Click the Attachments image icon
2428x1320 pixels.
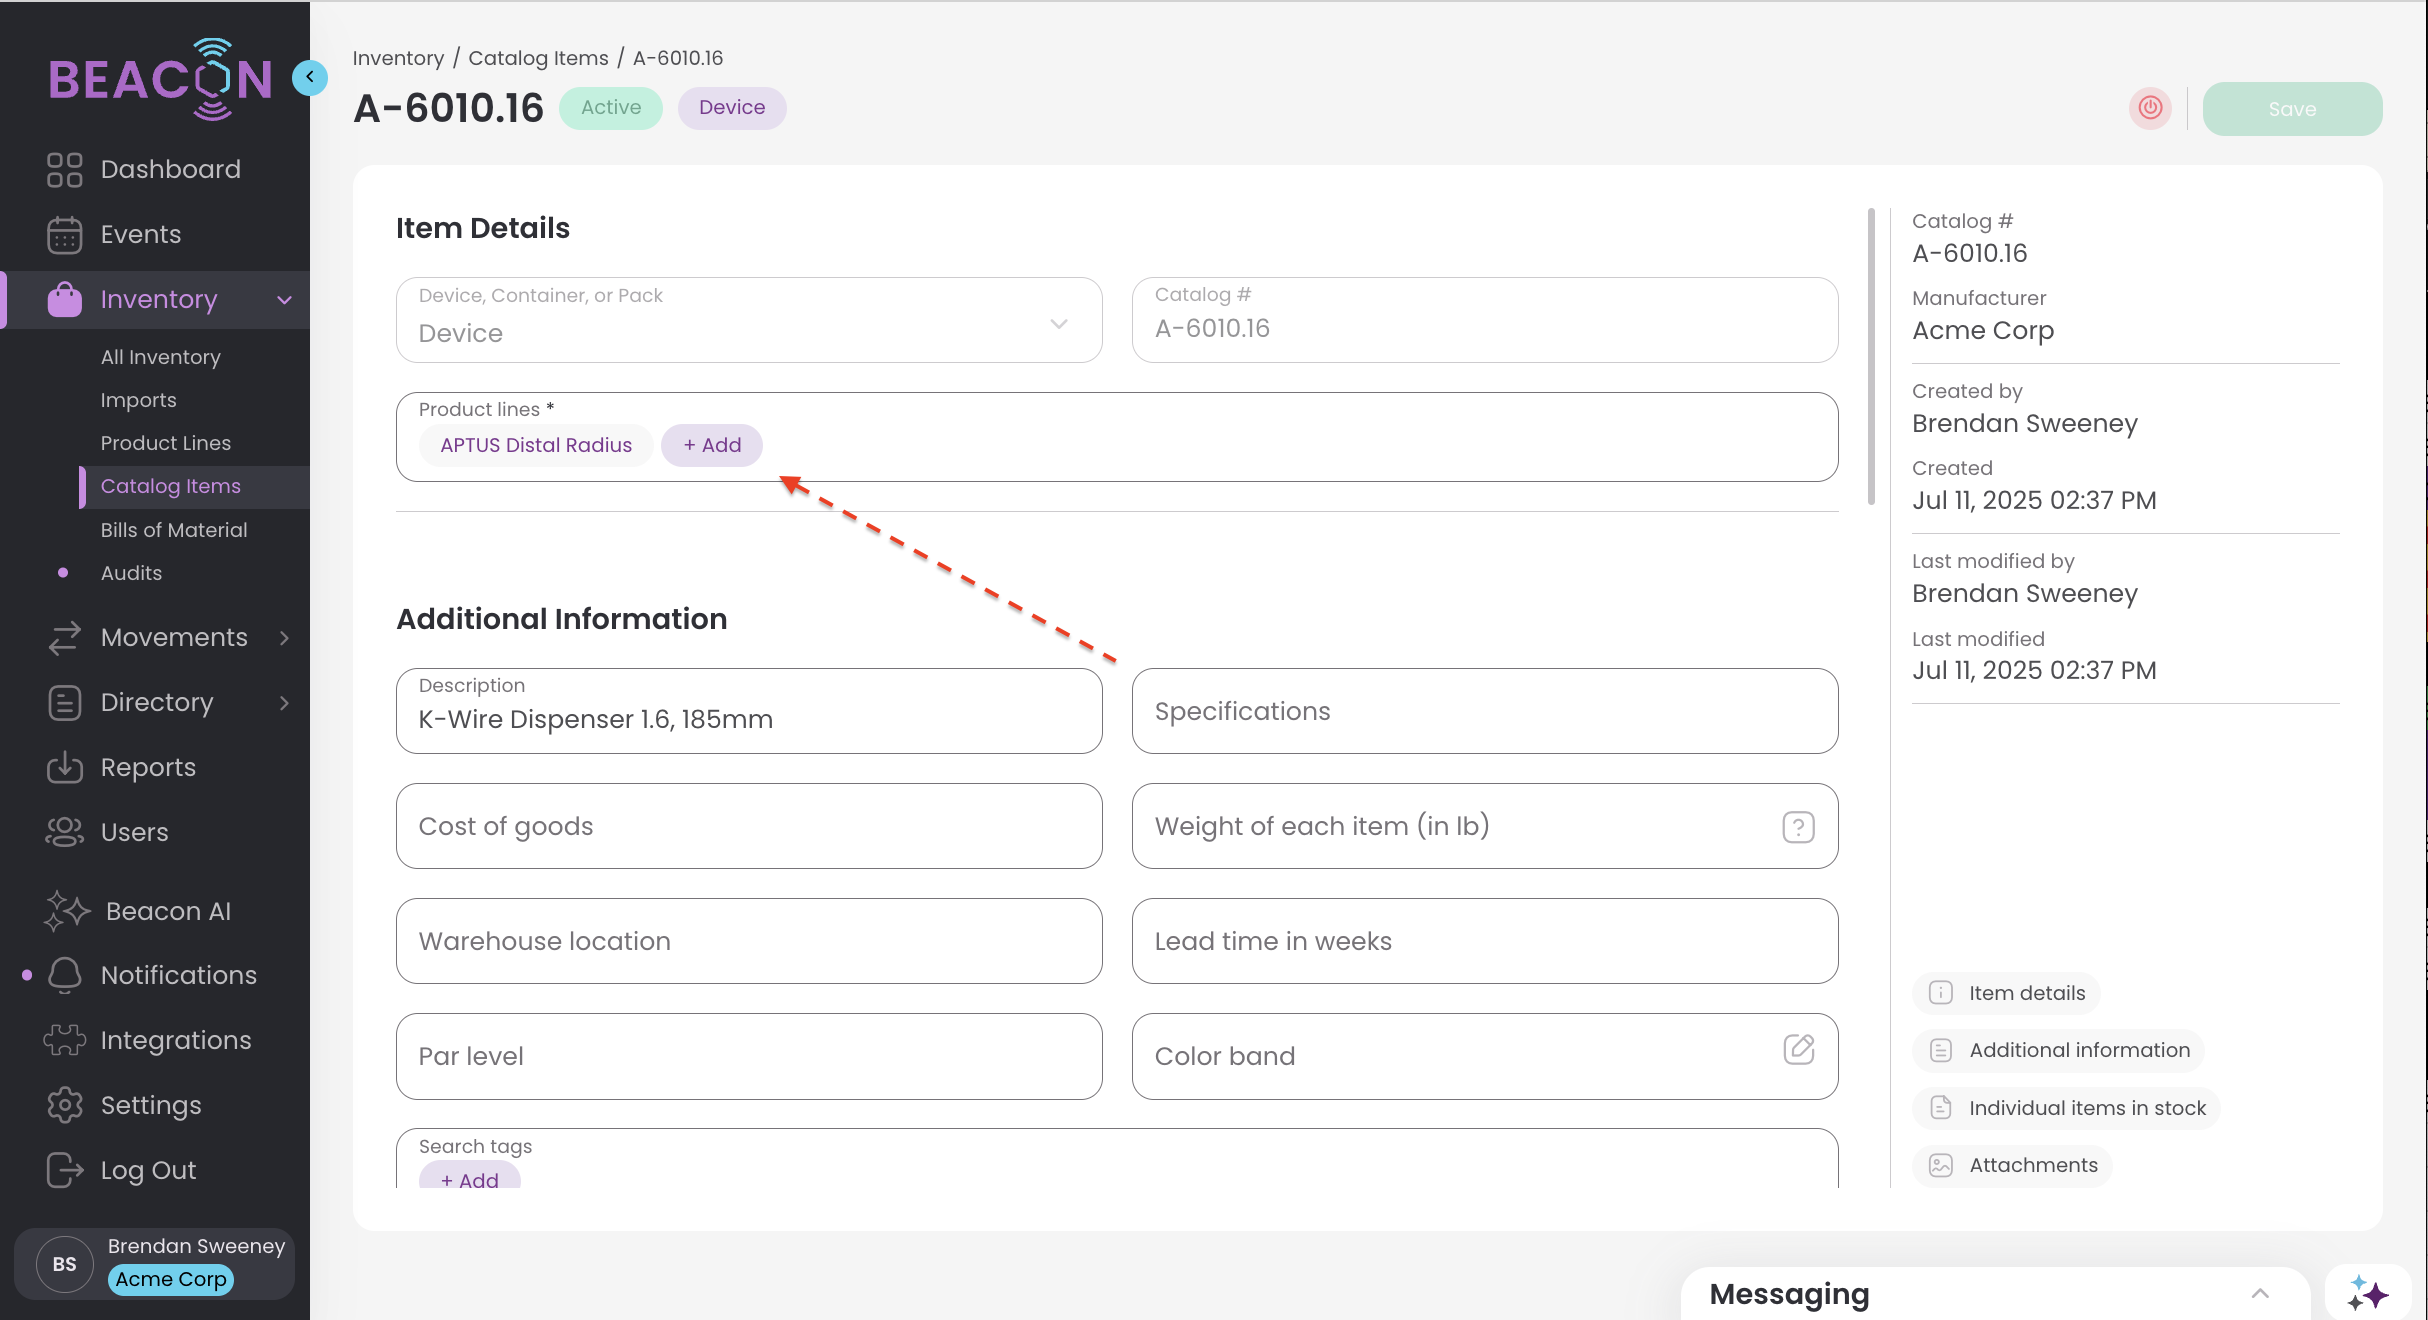click(x=1940, y=1165)
